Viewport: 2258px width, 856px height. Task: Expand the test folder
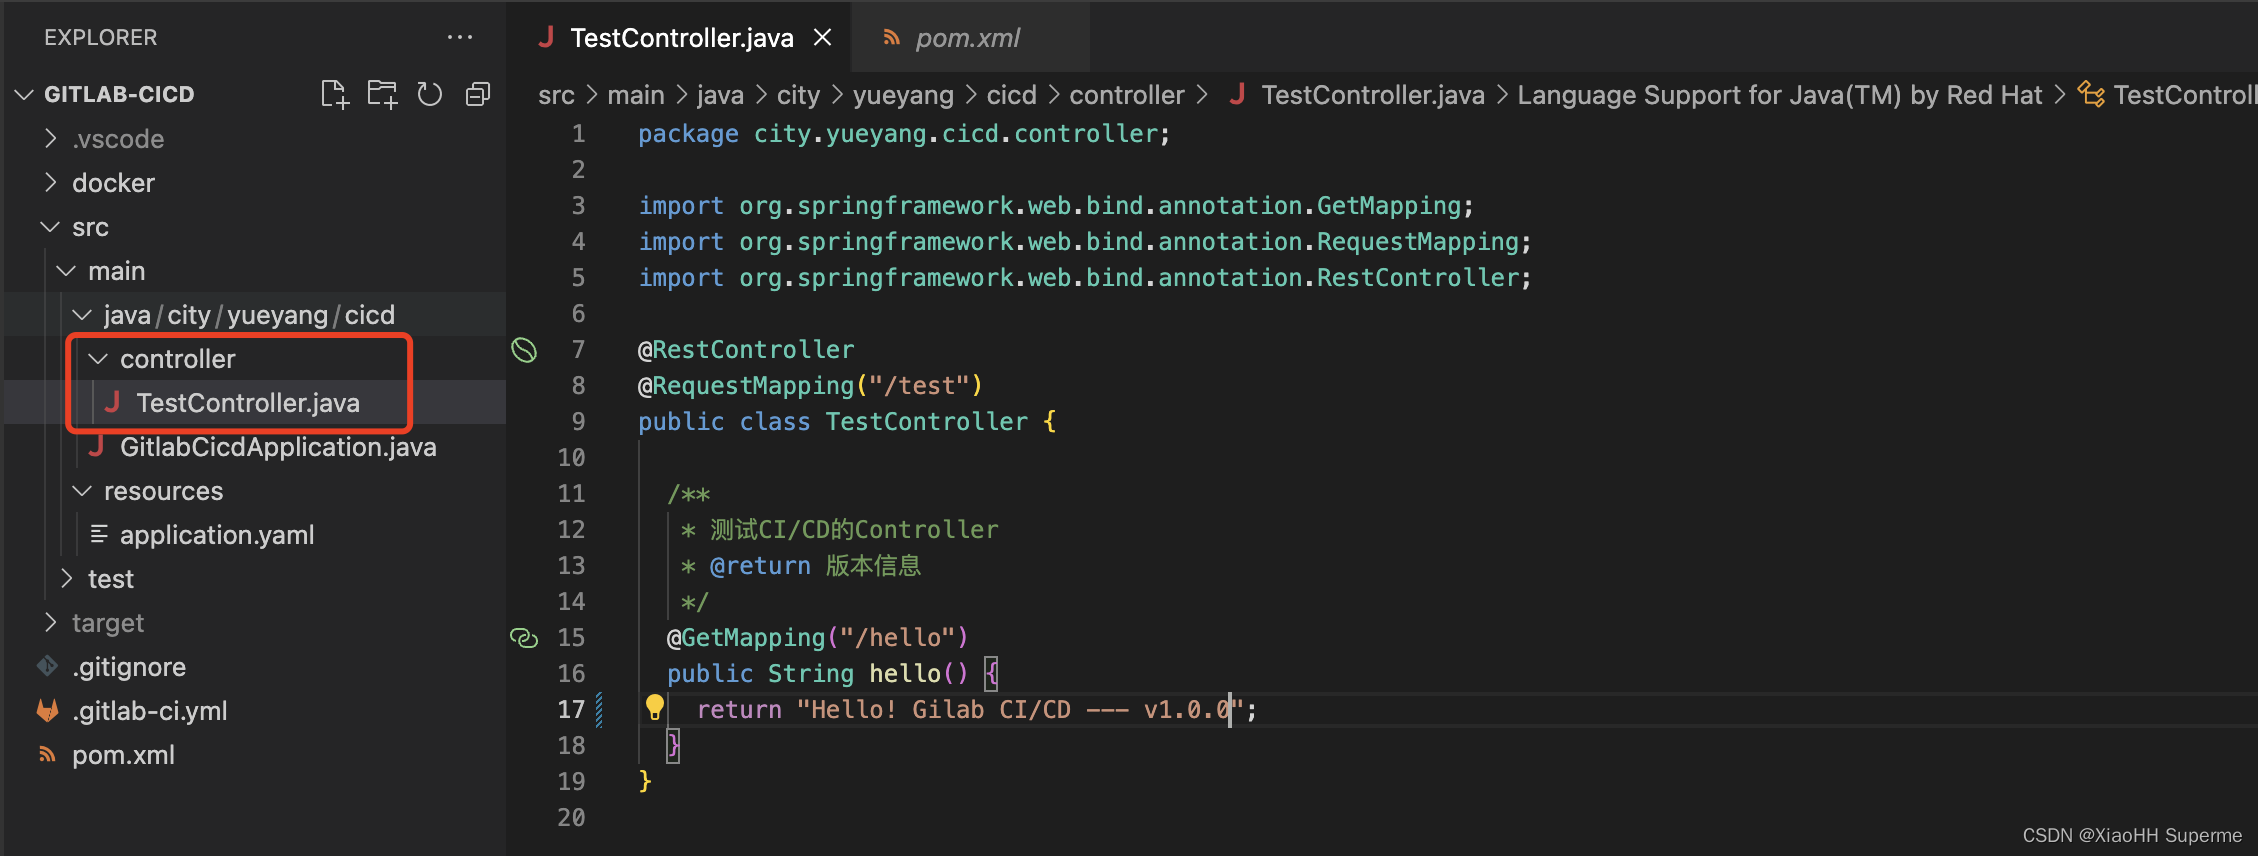click(x=66, y=578)
